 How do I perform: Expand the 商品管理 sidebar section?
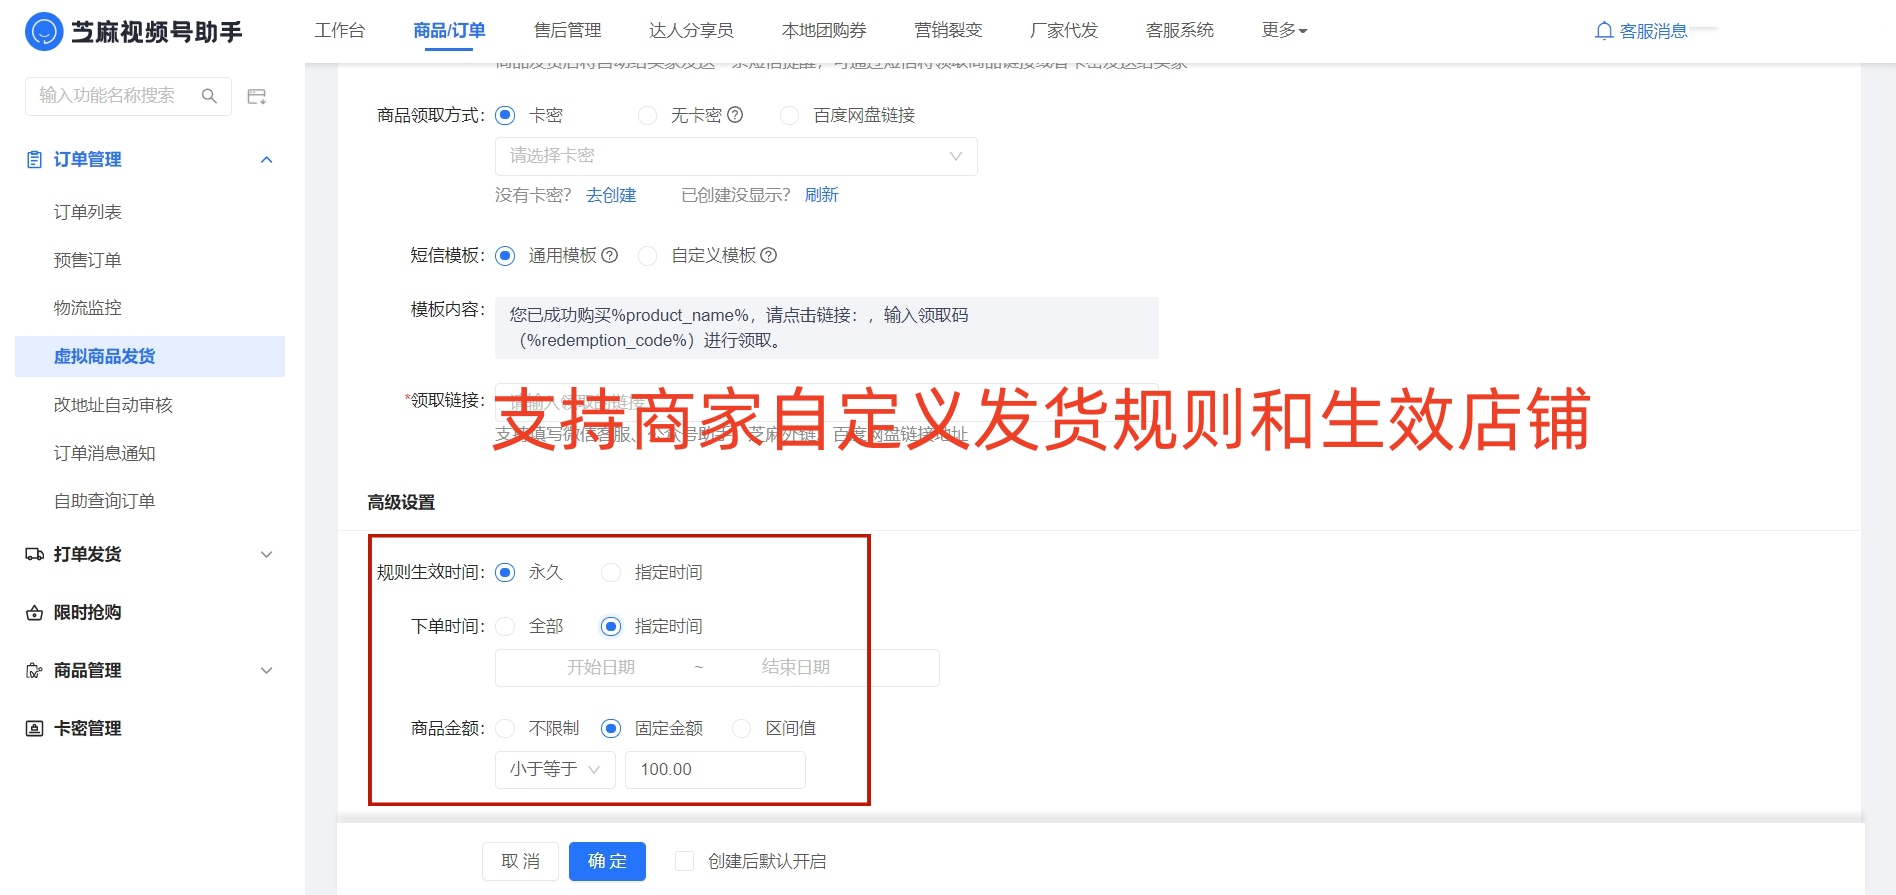click(x=266, y=670)
